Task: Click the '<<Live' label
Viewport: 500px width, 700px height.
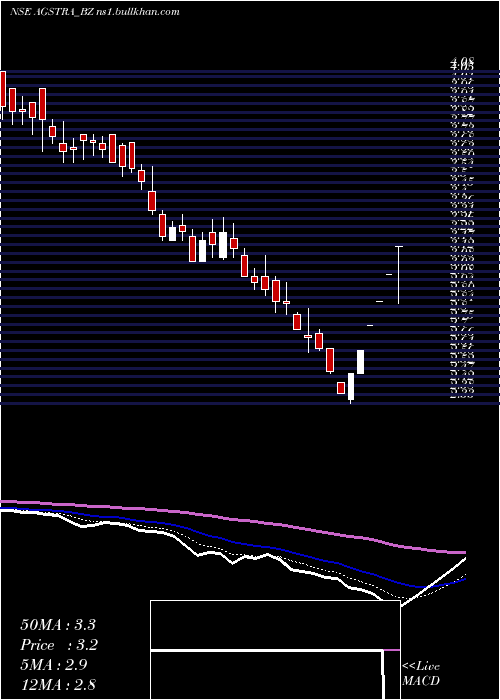Action: 421,667
